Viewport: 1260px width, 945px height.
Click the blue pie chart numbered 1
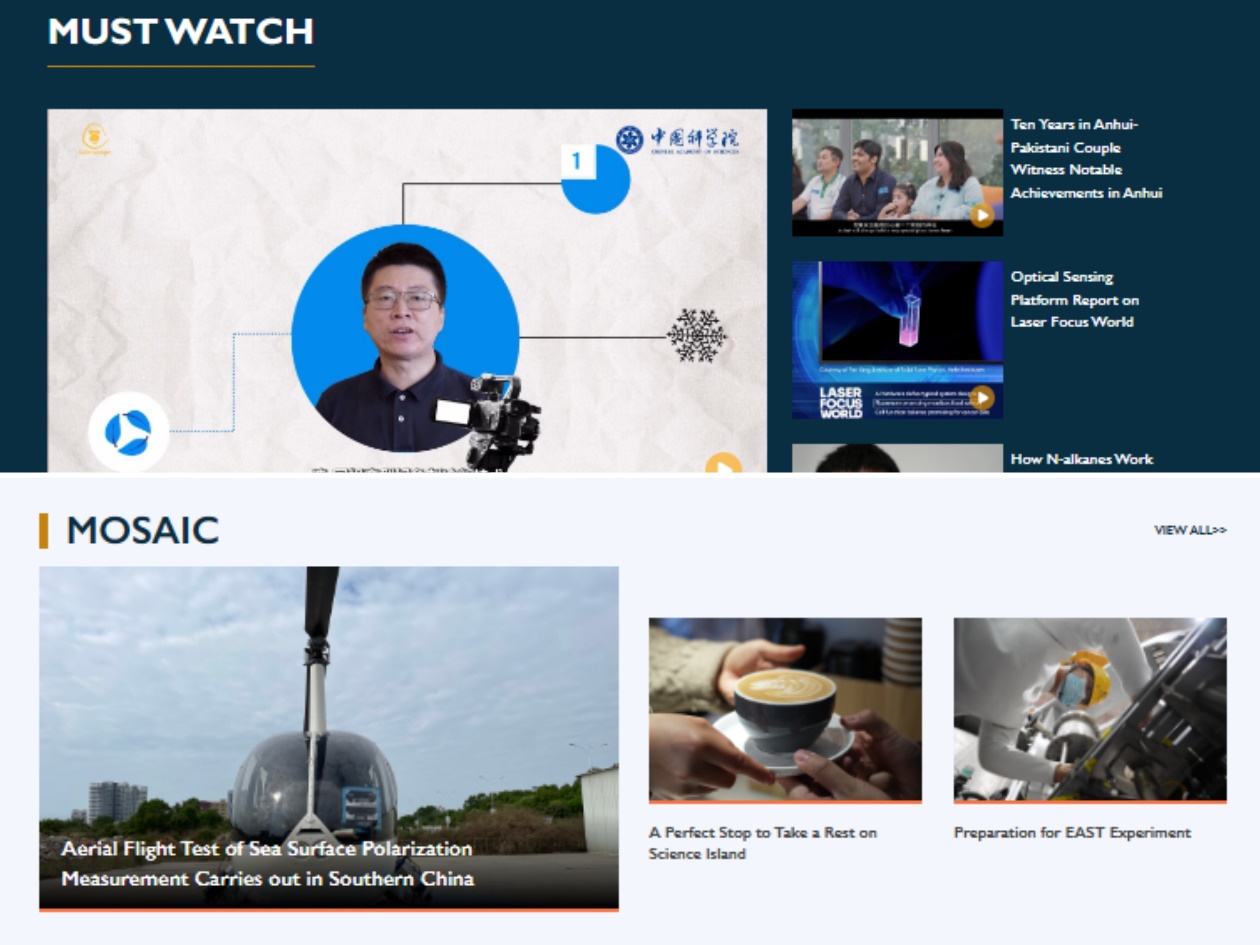click(594, 178)
